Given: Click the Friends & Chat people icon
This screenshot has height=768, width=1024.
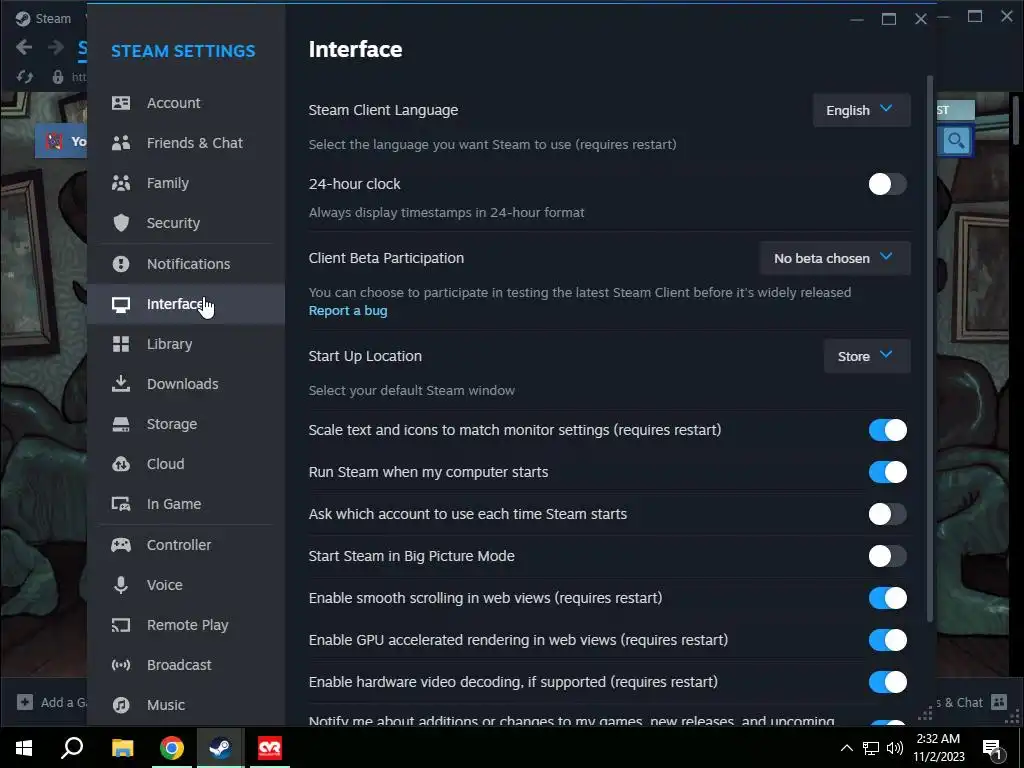Looking at the screenshot, I should [121, 143].
